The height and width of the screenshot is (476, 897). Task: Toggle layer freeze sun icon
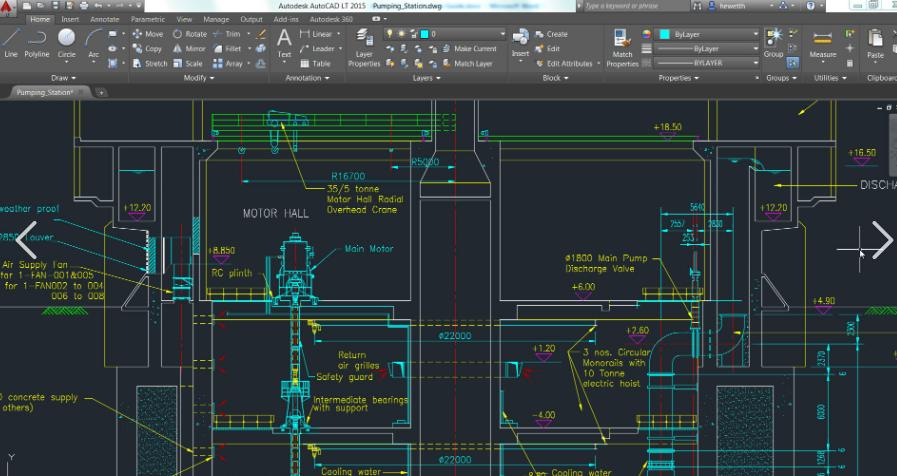pos(401,34)
